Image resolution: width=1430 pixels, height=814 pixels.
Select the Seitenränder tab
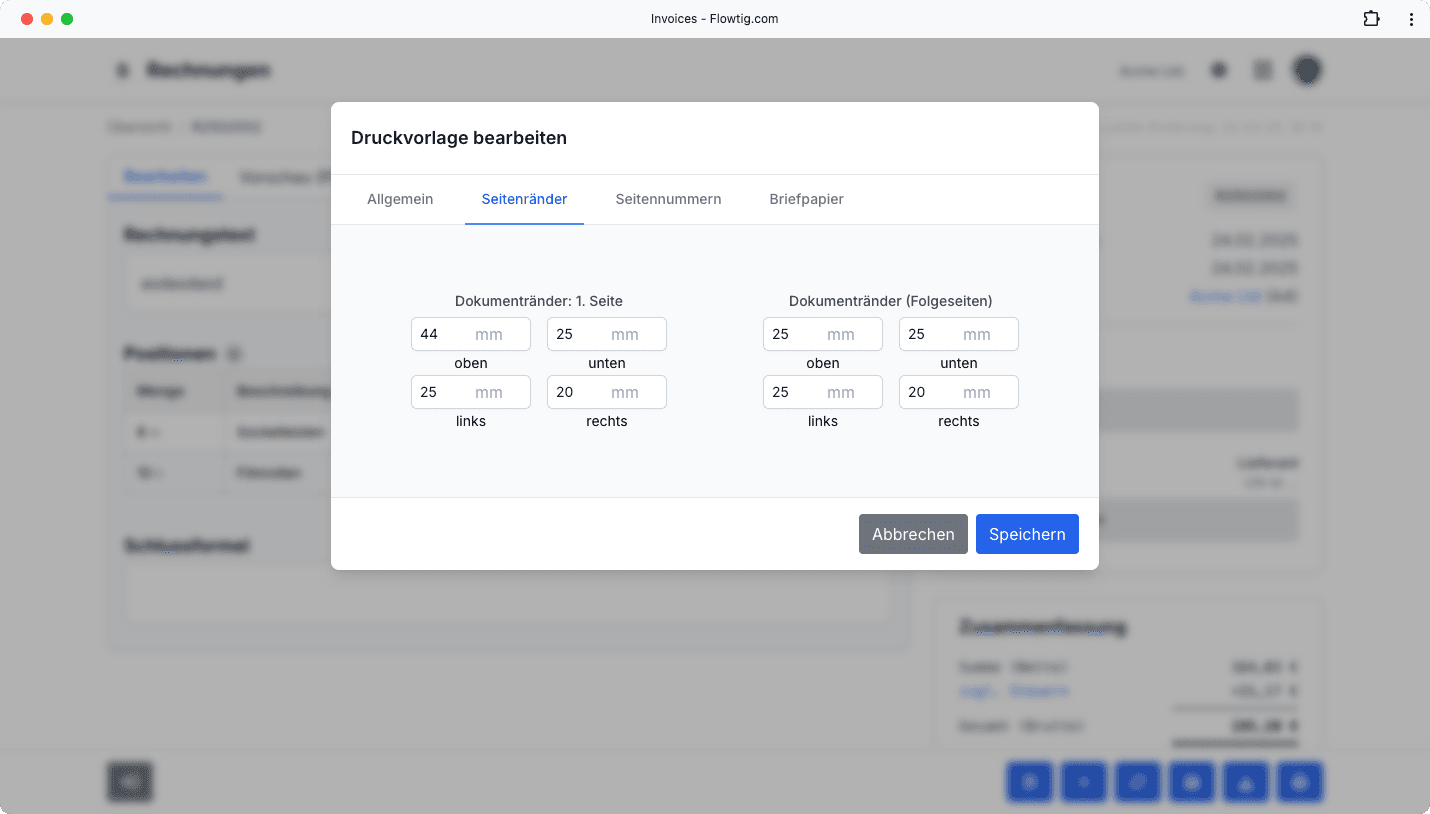pos(524,199)
